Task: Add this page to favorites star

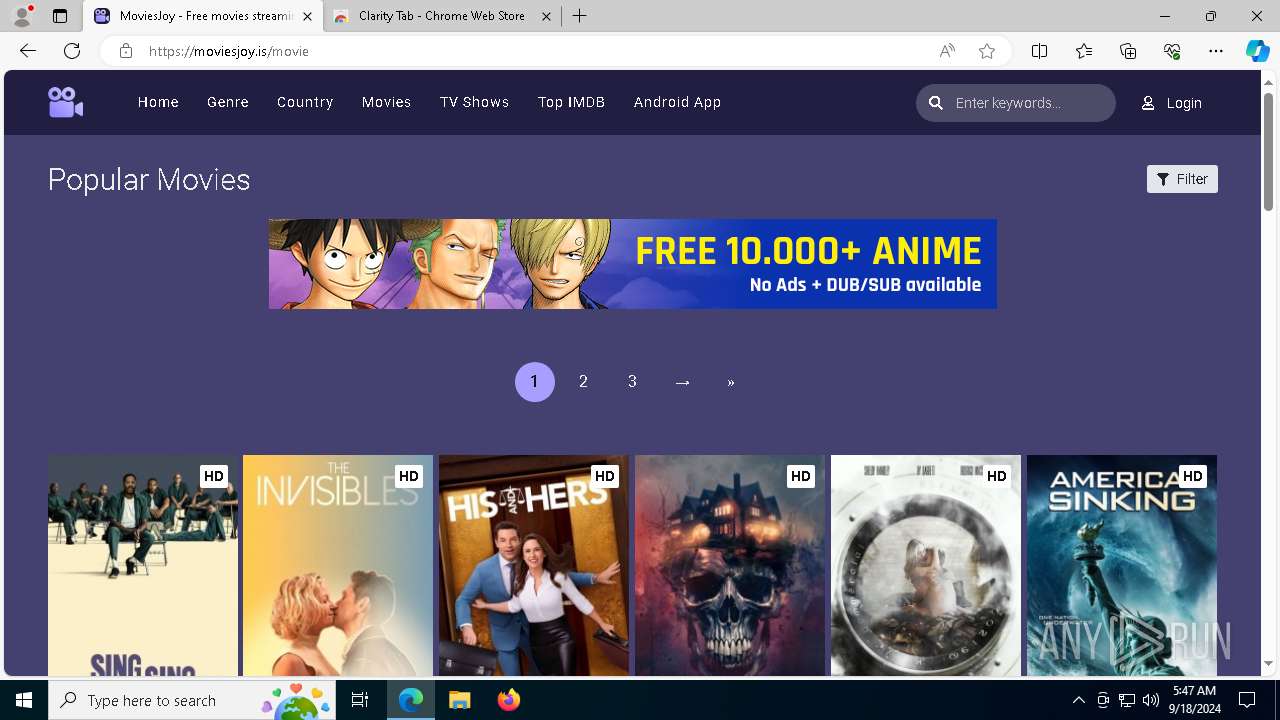Action: (987, 51)
